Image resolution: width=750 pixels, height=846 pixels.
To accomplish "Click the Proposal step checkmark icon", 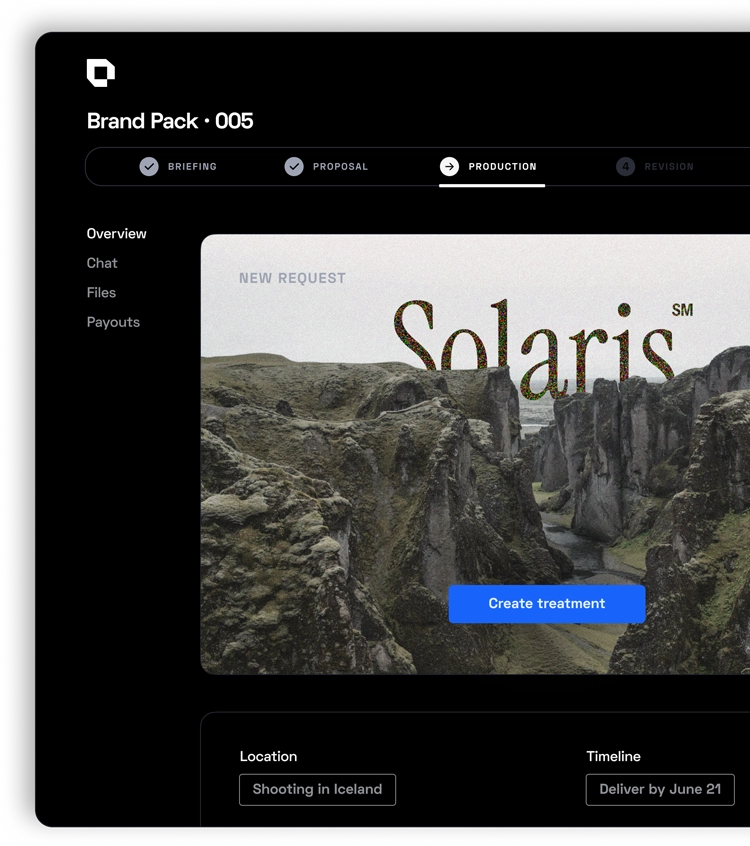I will (294, 167).
